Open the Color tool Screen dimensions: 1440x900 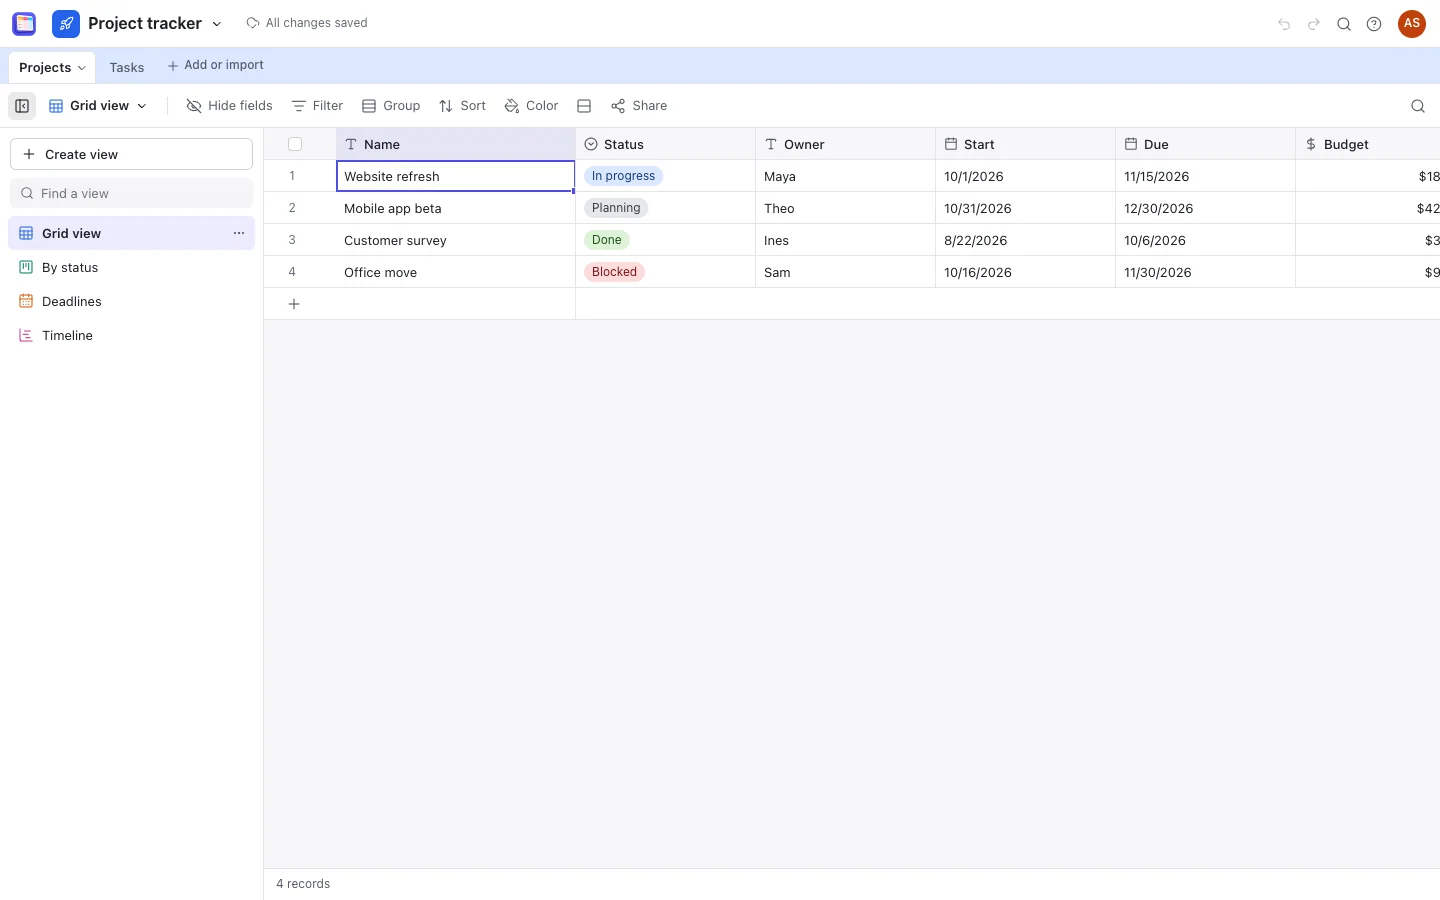point(531,106)
